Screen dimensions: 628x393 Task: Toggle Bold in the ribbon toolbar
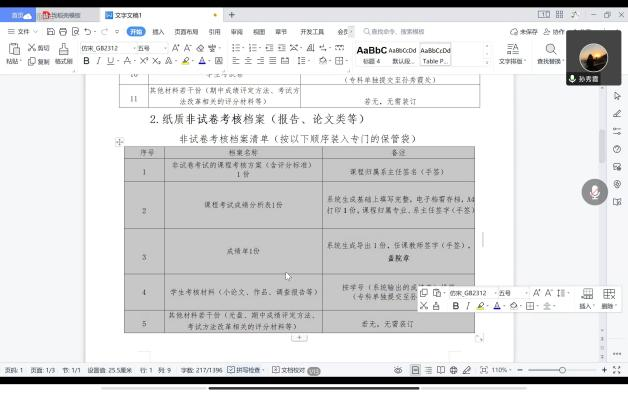pyautogui.click(x=86, y=61)
